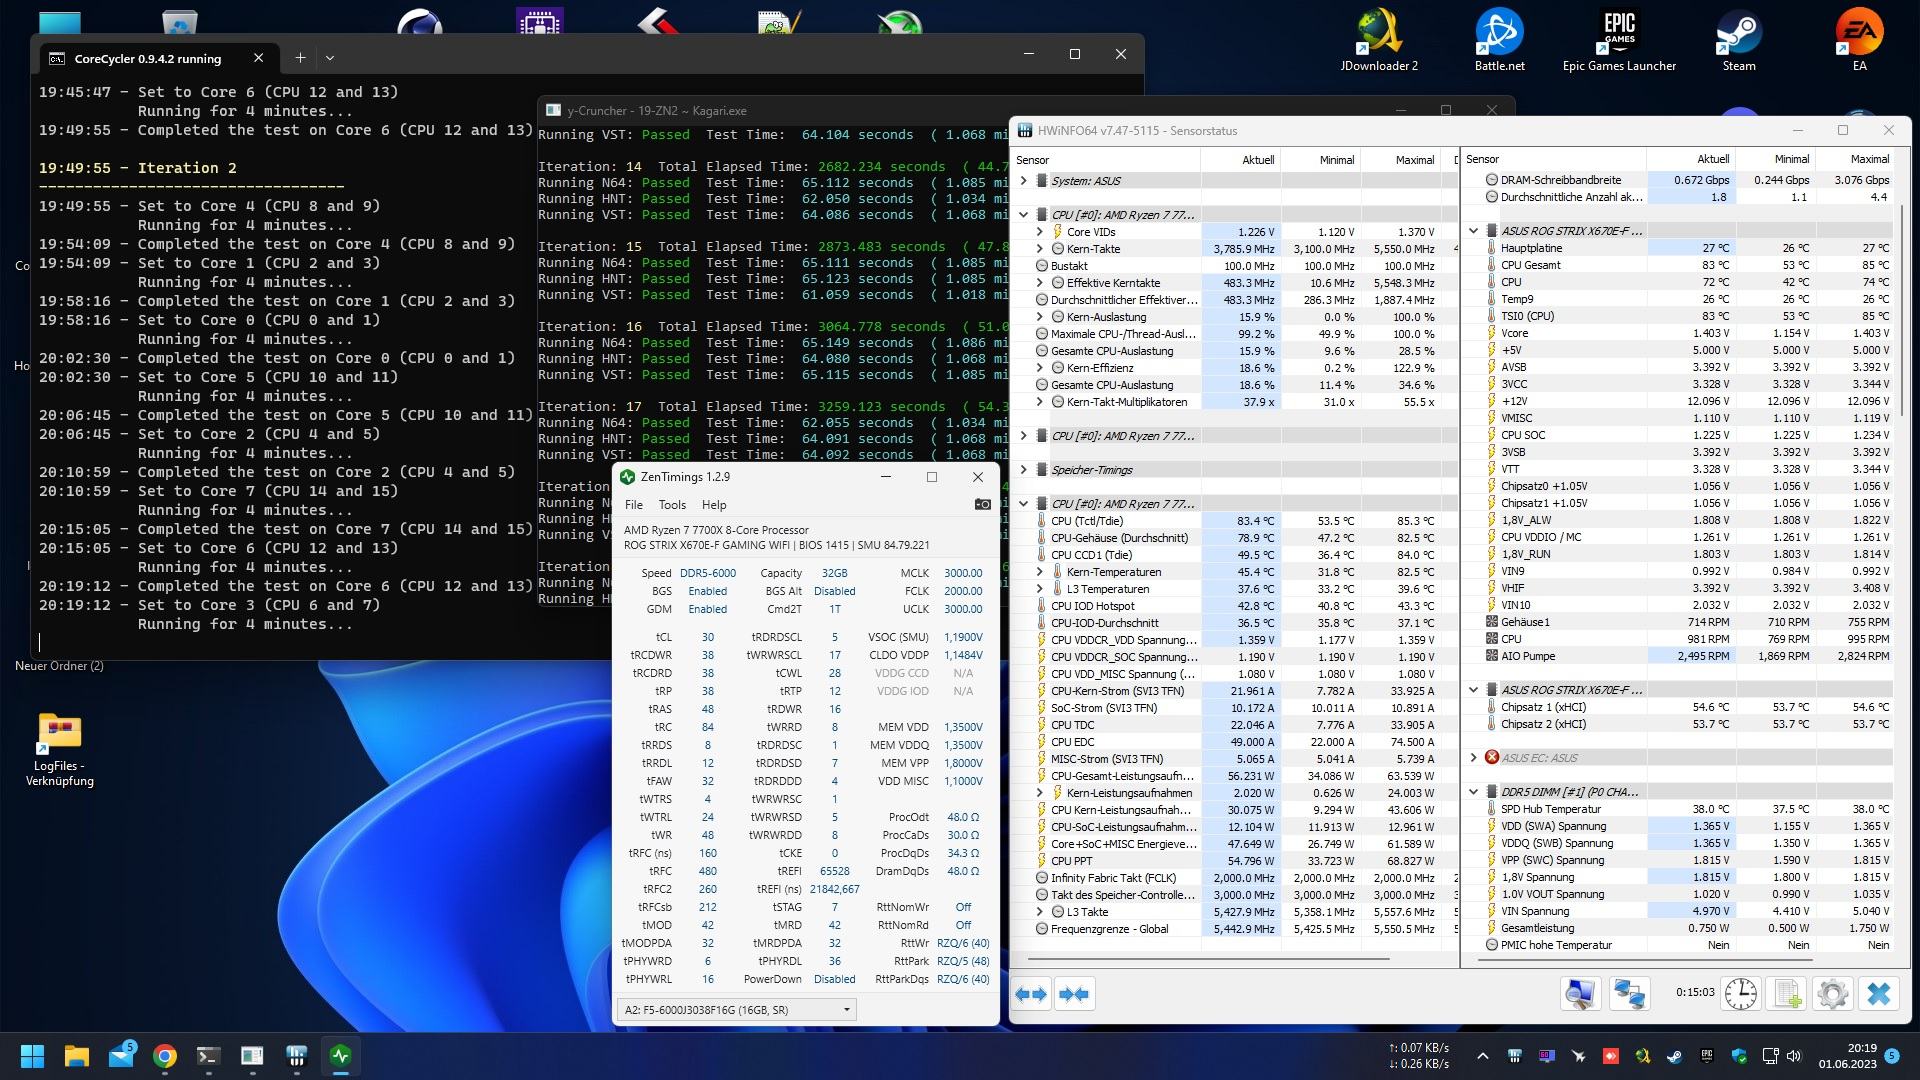
Task: Click Windows Security tray icon
Action: (1739, 1056)
